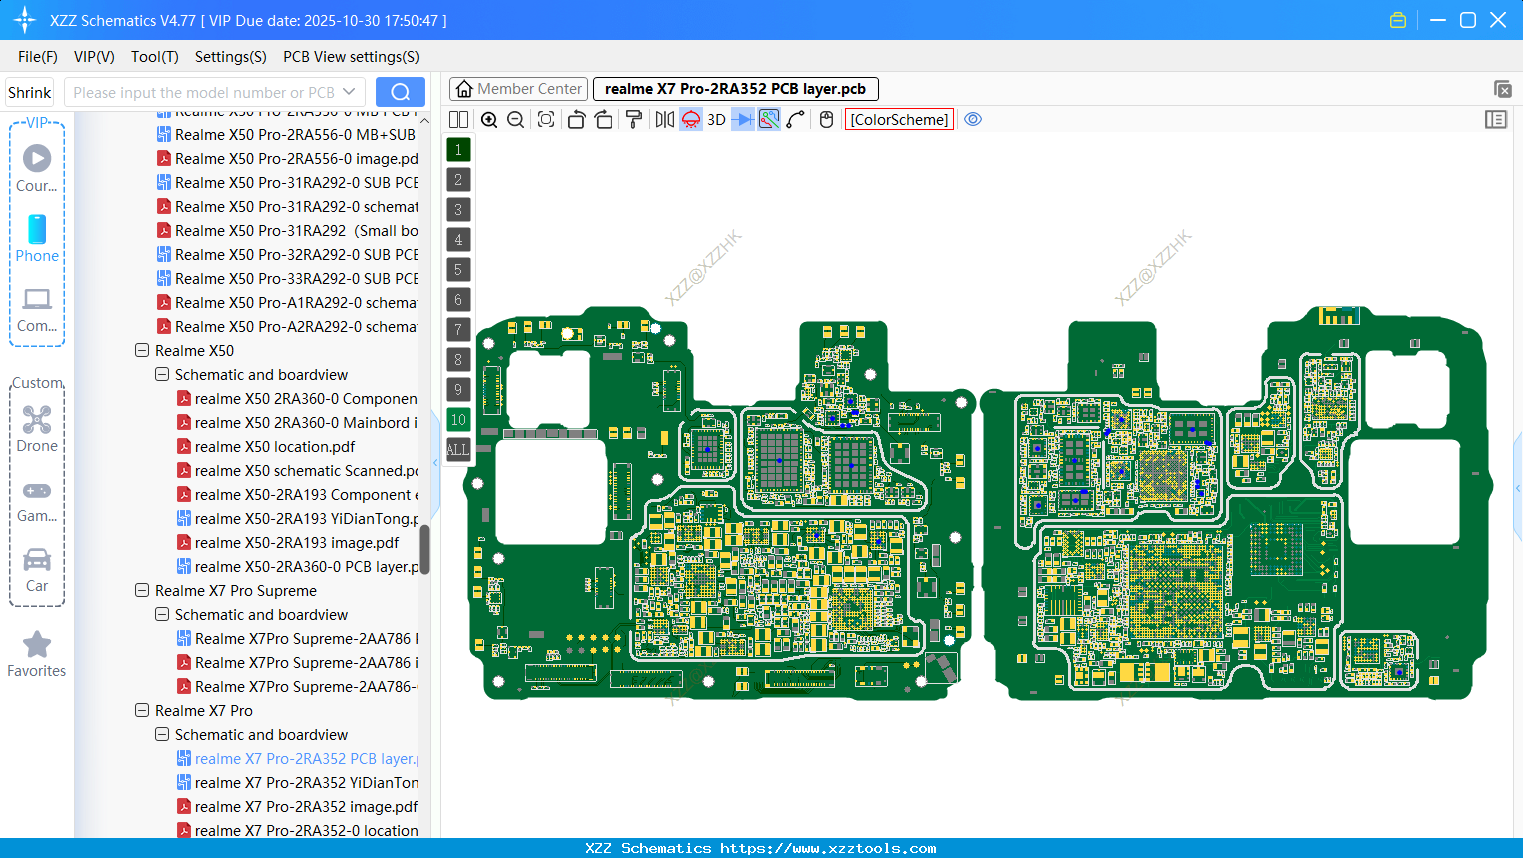Click the [ColorScheme] button
The image size is (1523, 858).
pyautogui.click(x=898, y=119)
